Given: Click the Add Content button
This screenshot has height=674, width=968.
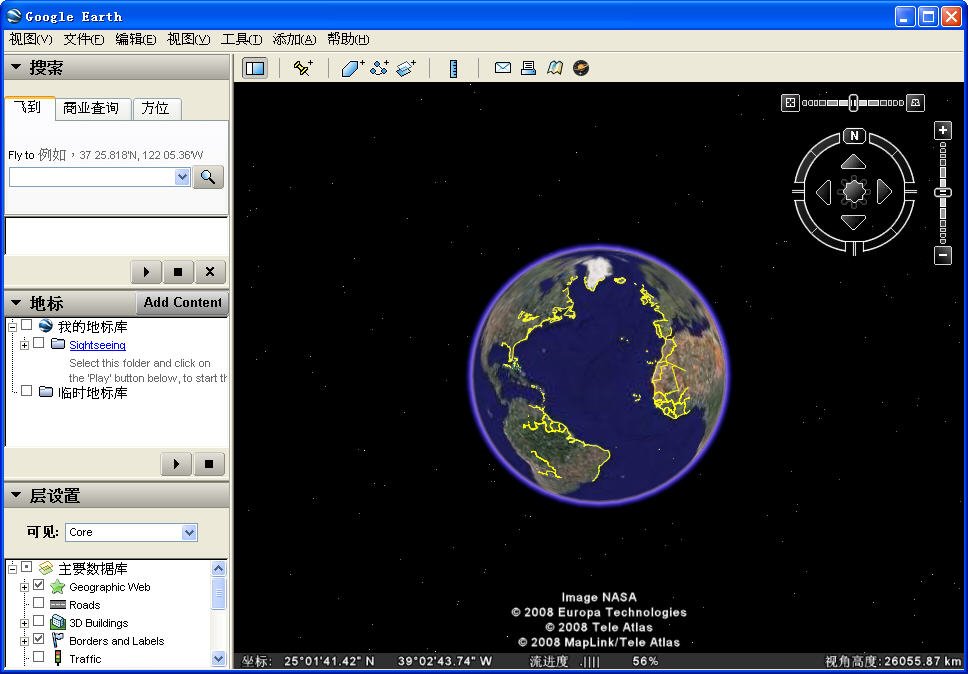Looking at the screenshot, I should pyautogui.click(x=182, y=302).
